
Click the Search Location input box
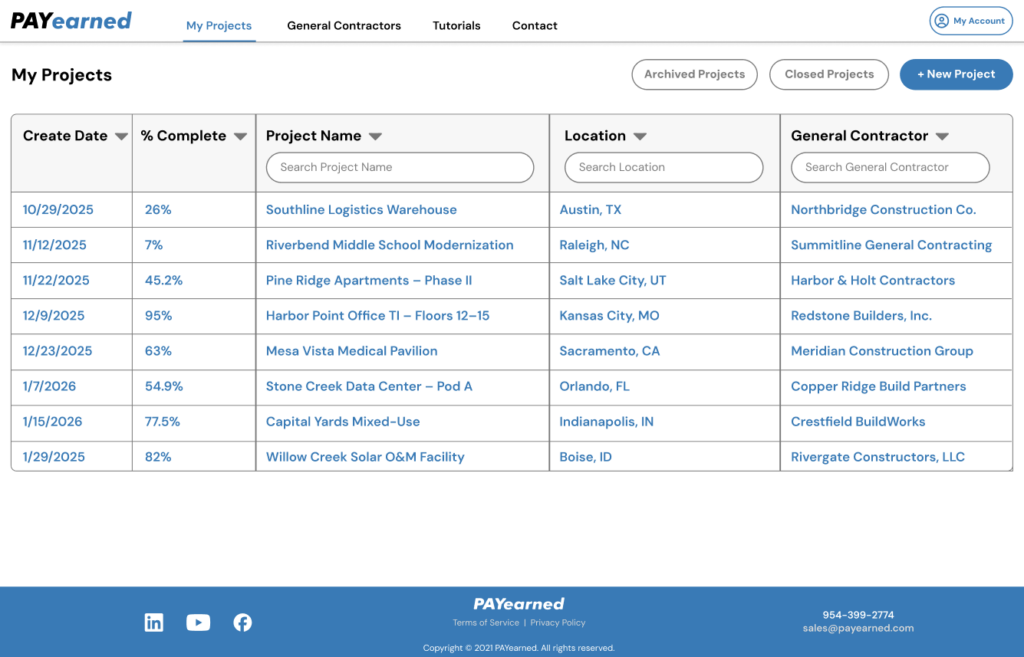click(664, 167)
